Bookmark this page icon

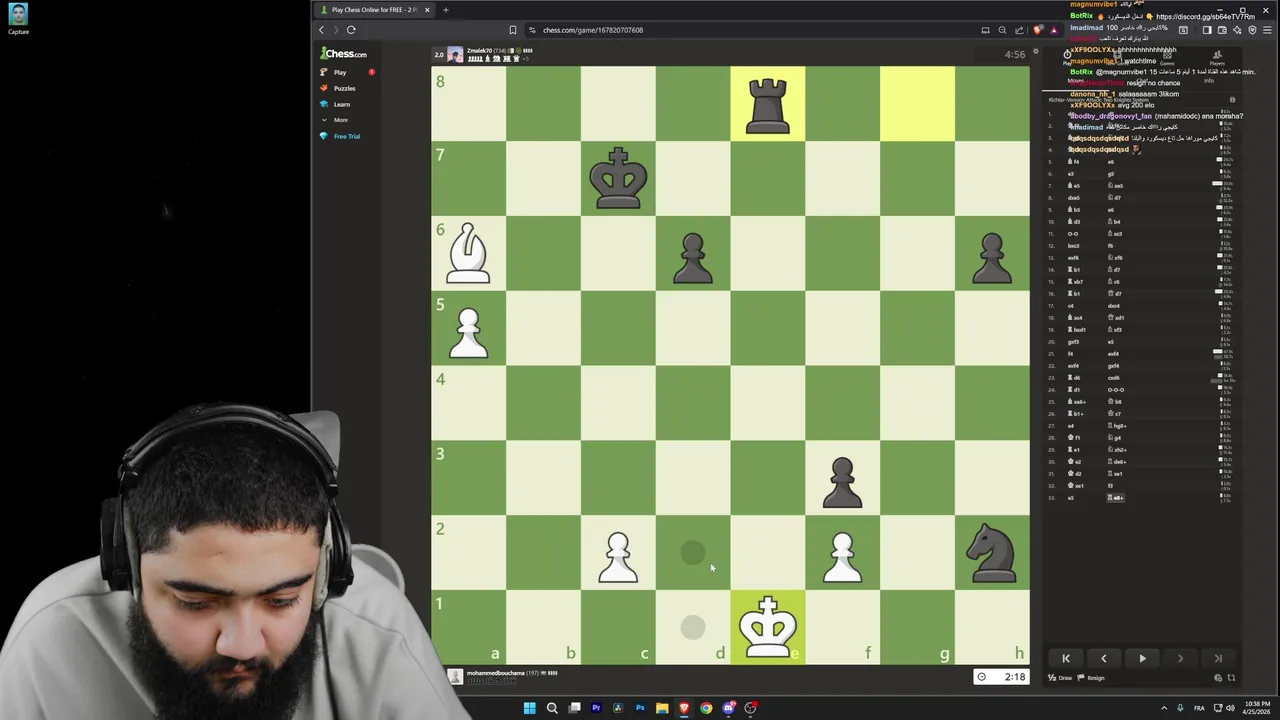[513, 30]
